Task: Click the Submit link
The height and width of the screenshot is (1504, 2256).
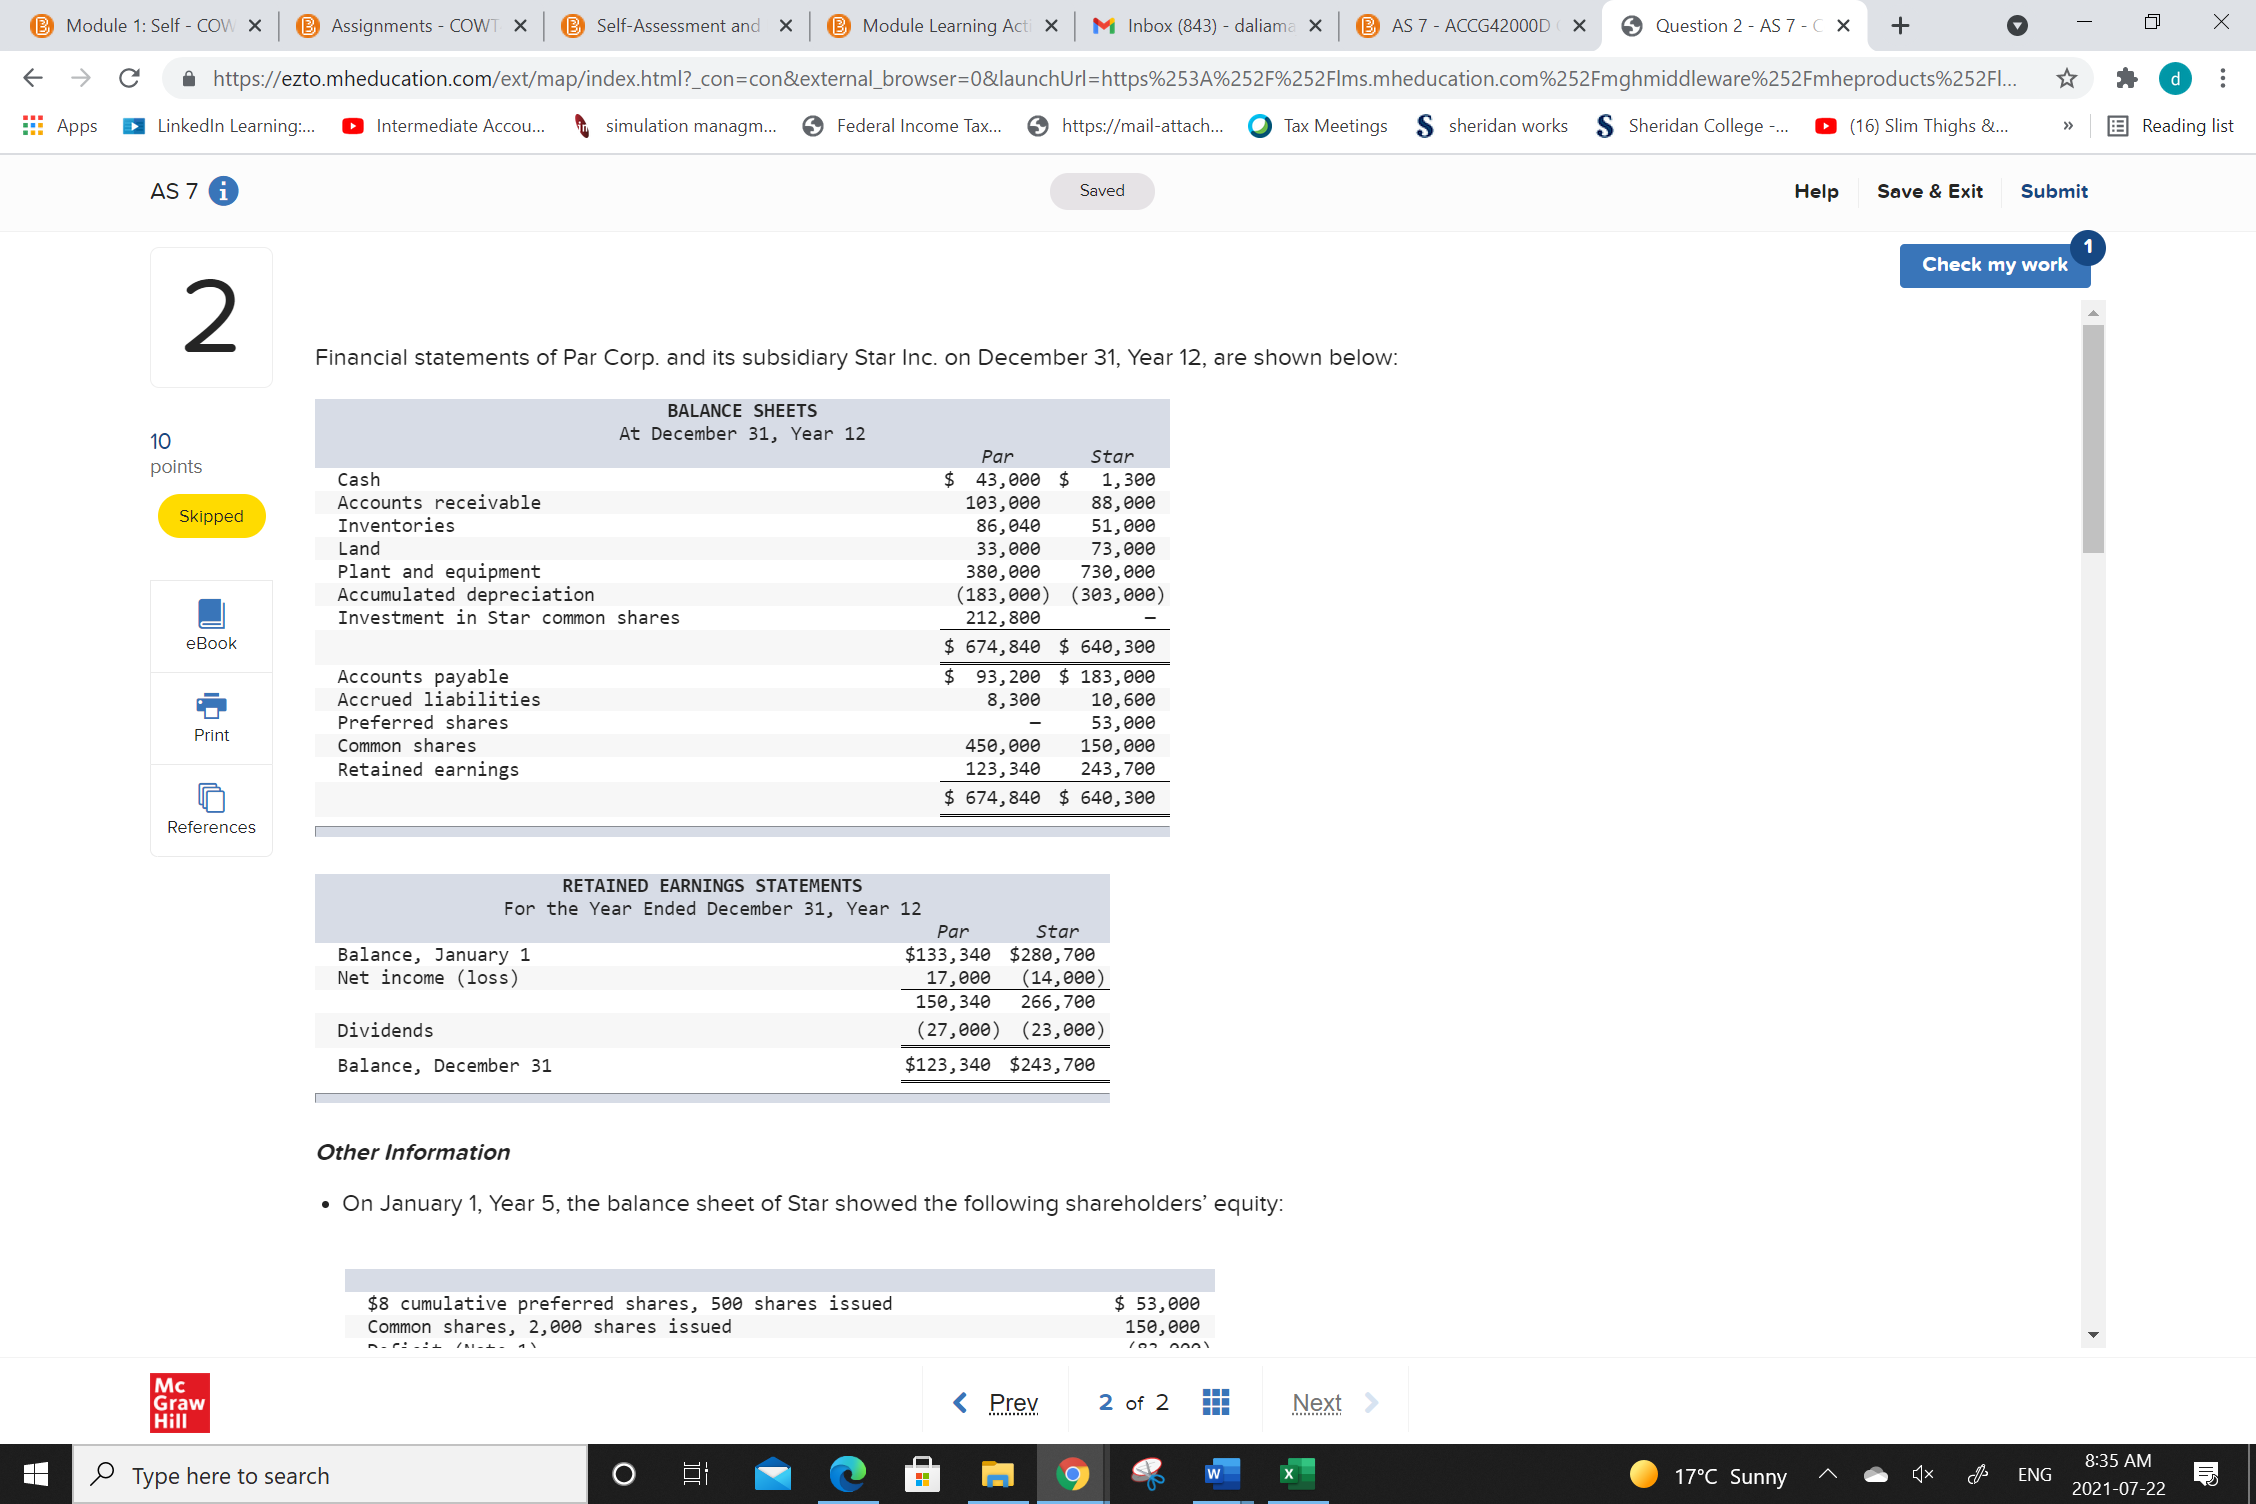Action: point(2053,191)
